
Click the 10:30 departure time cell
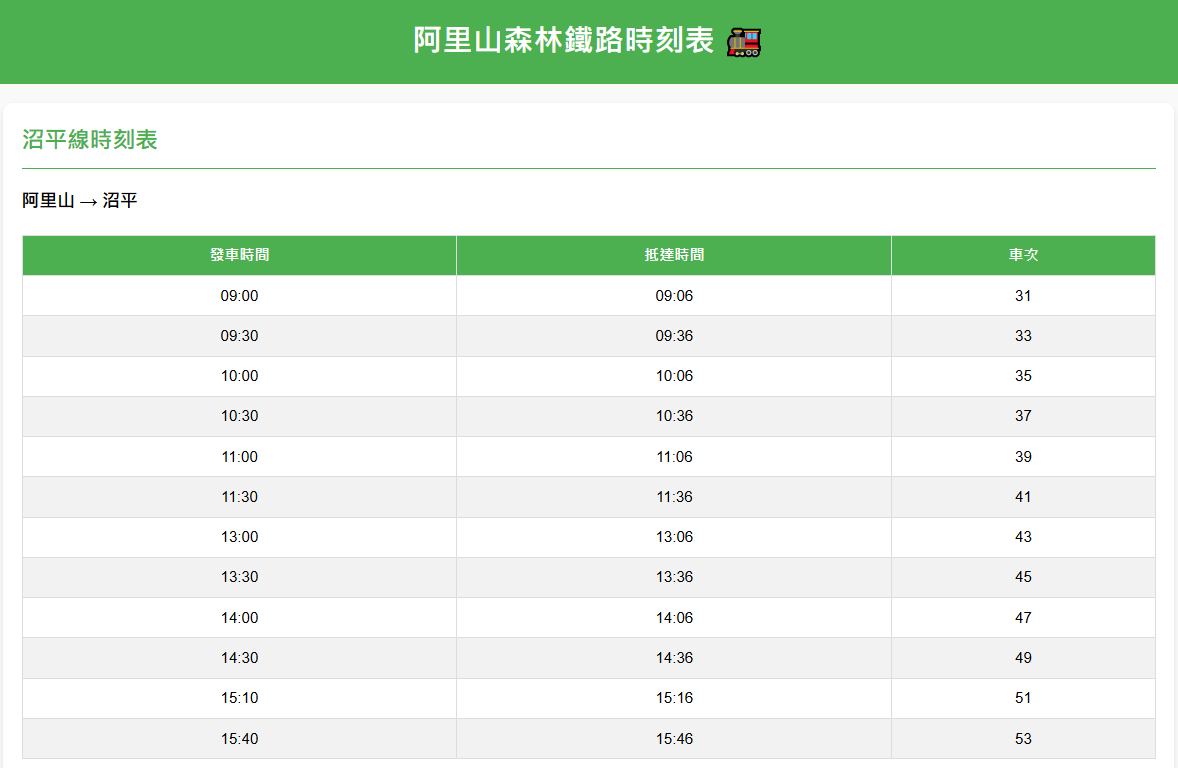click(x=239, y=416)
